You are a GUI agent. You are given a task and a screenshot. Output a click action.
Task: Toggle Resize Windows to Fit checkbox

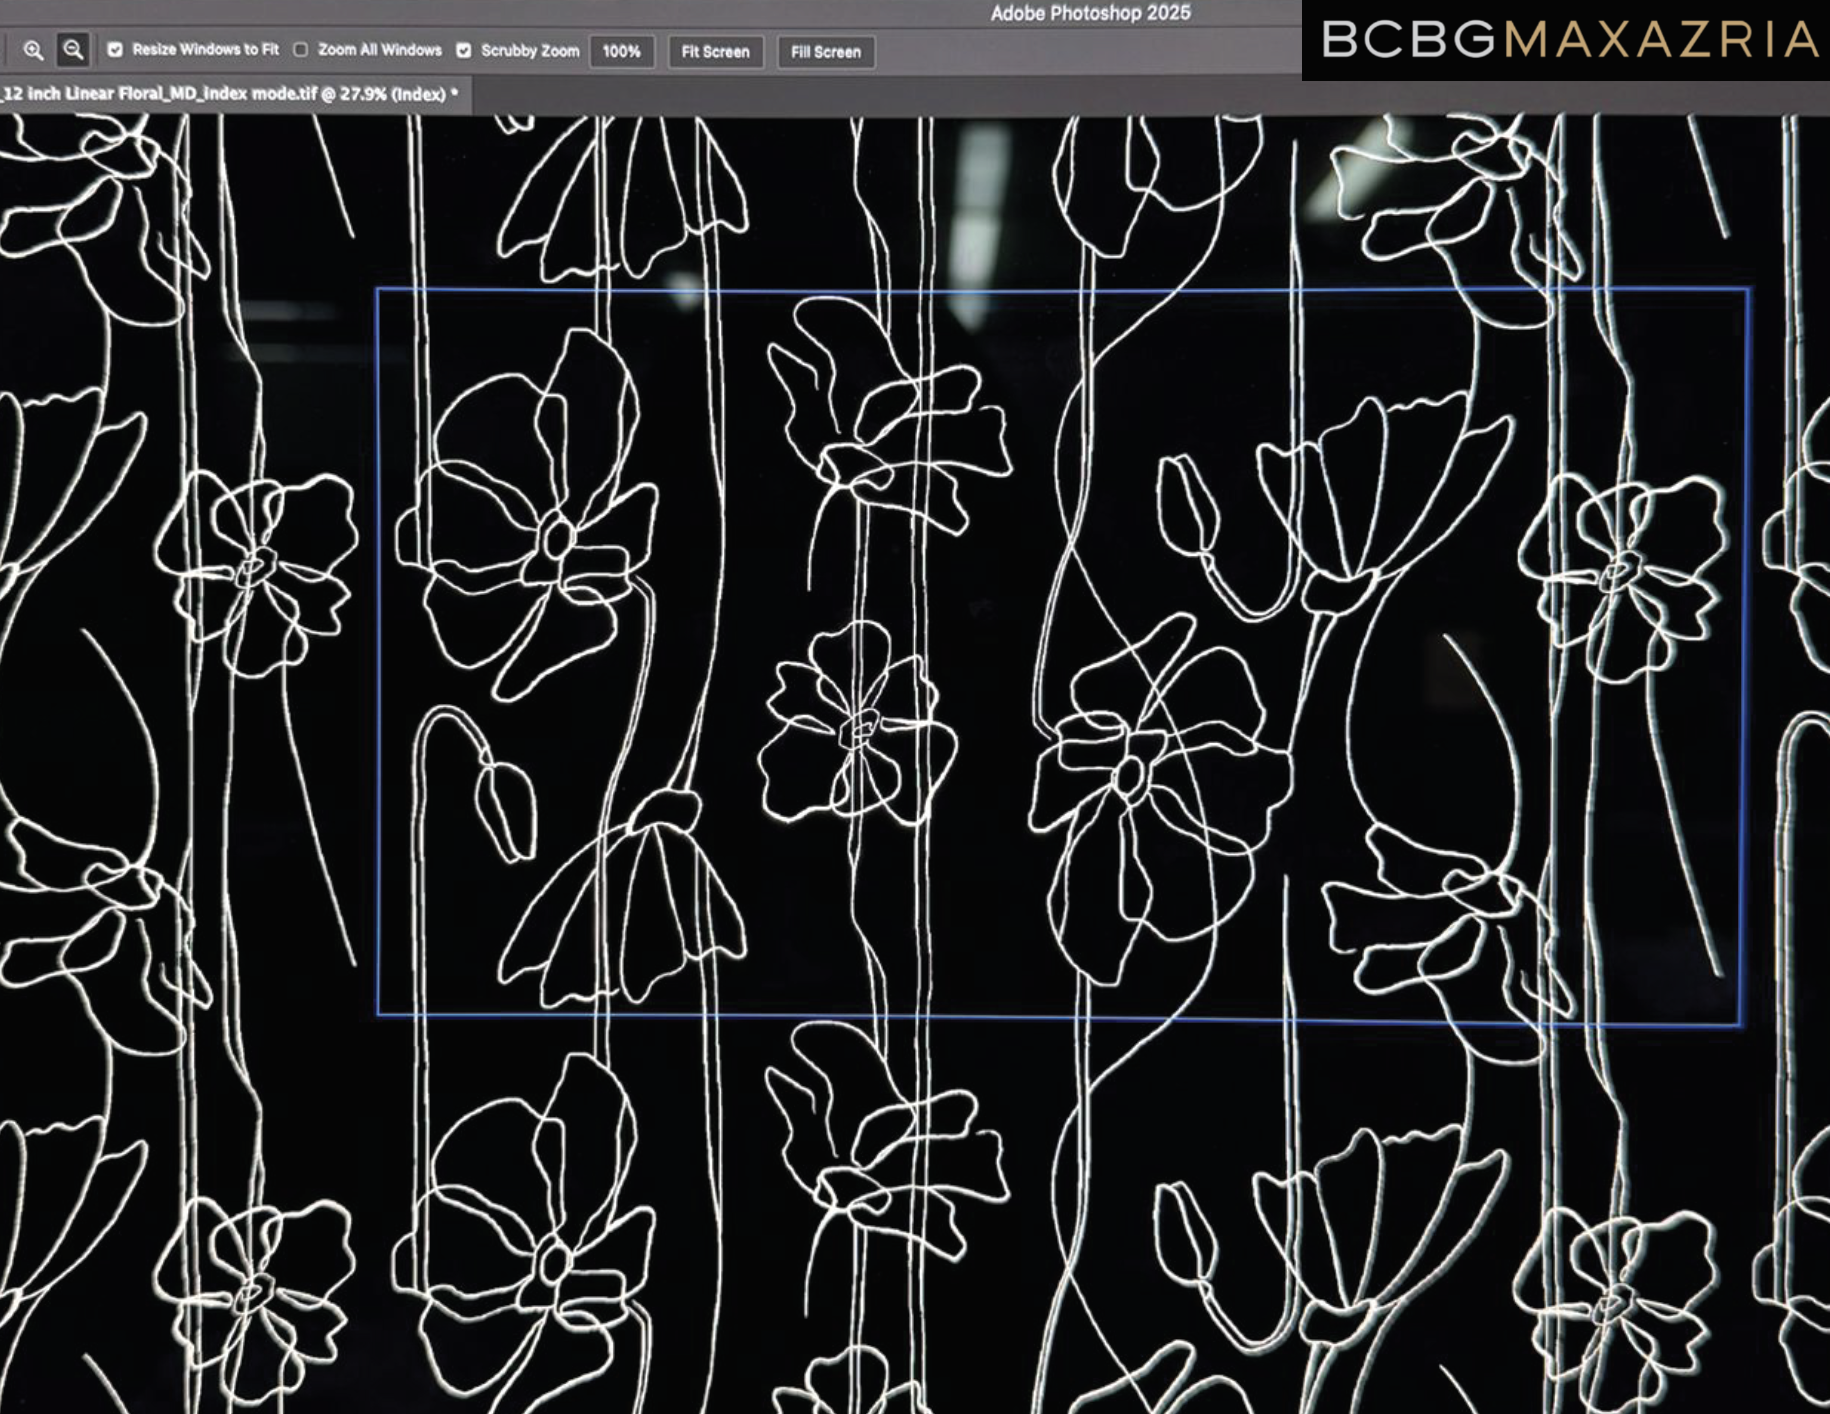point(115,49)
